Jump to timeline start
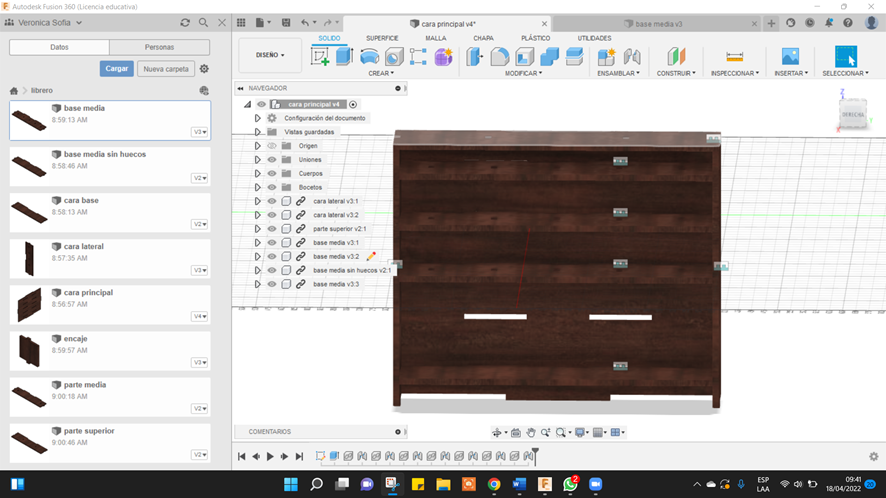 click(x=241, y=456)
